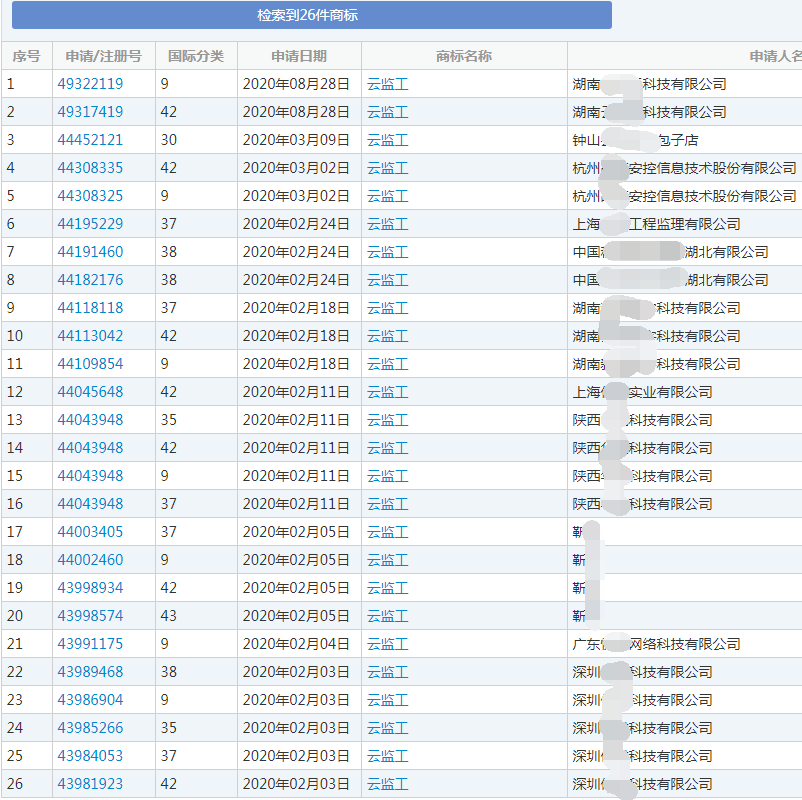Click the 商标名称 column header
Image resolution: width=802 pixels, height=800 pixels.
pyautogui.click(x=465, y=56)
